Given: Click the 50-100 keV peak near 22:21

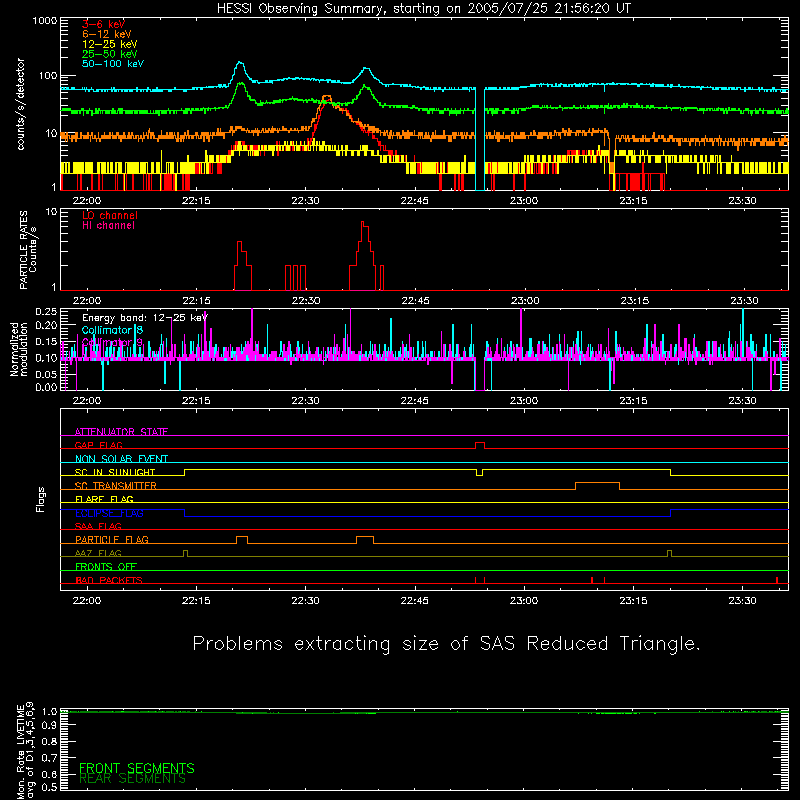Looking at the screenshot, I should coord(240,64).
